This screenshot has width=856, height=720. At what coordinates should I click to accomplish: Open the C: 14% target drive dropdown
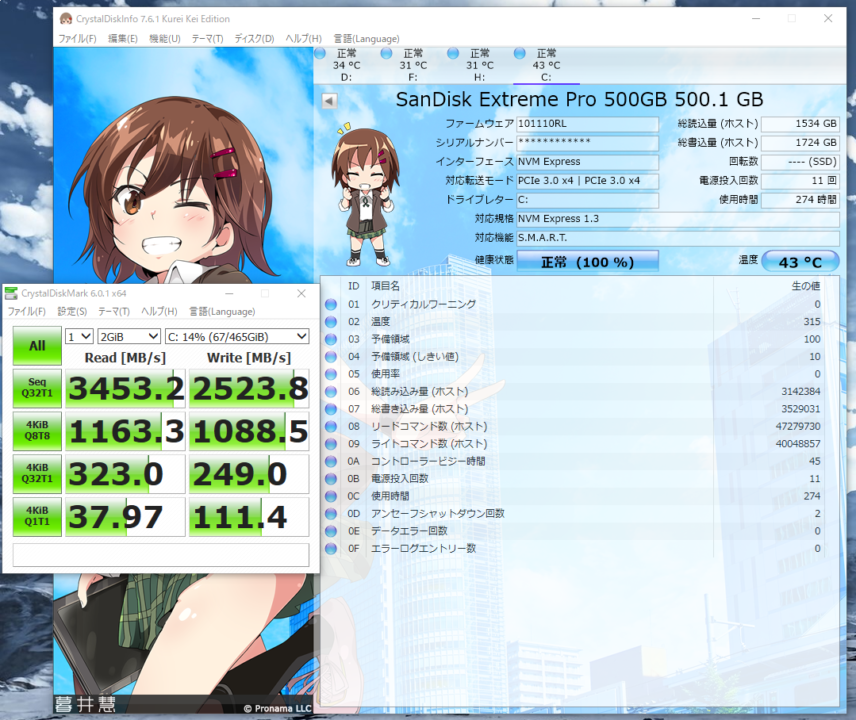[x=237, y=336]
